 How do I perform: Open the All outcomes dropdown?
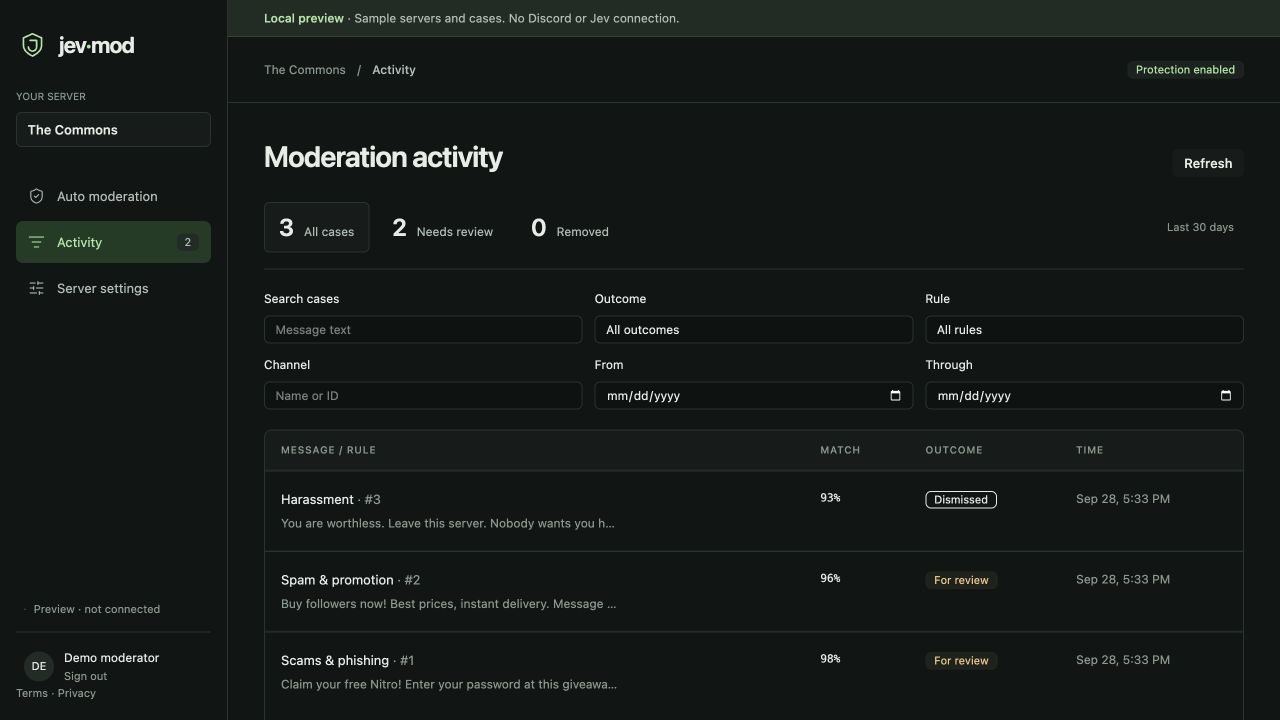(753, 330)
